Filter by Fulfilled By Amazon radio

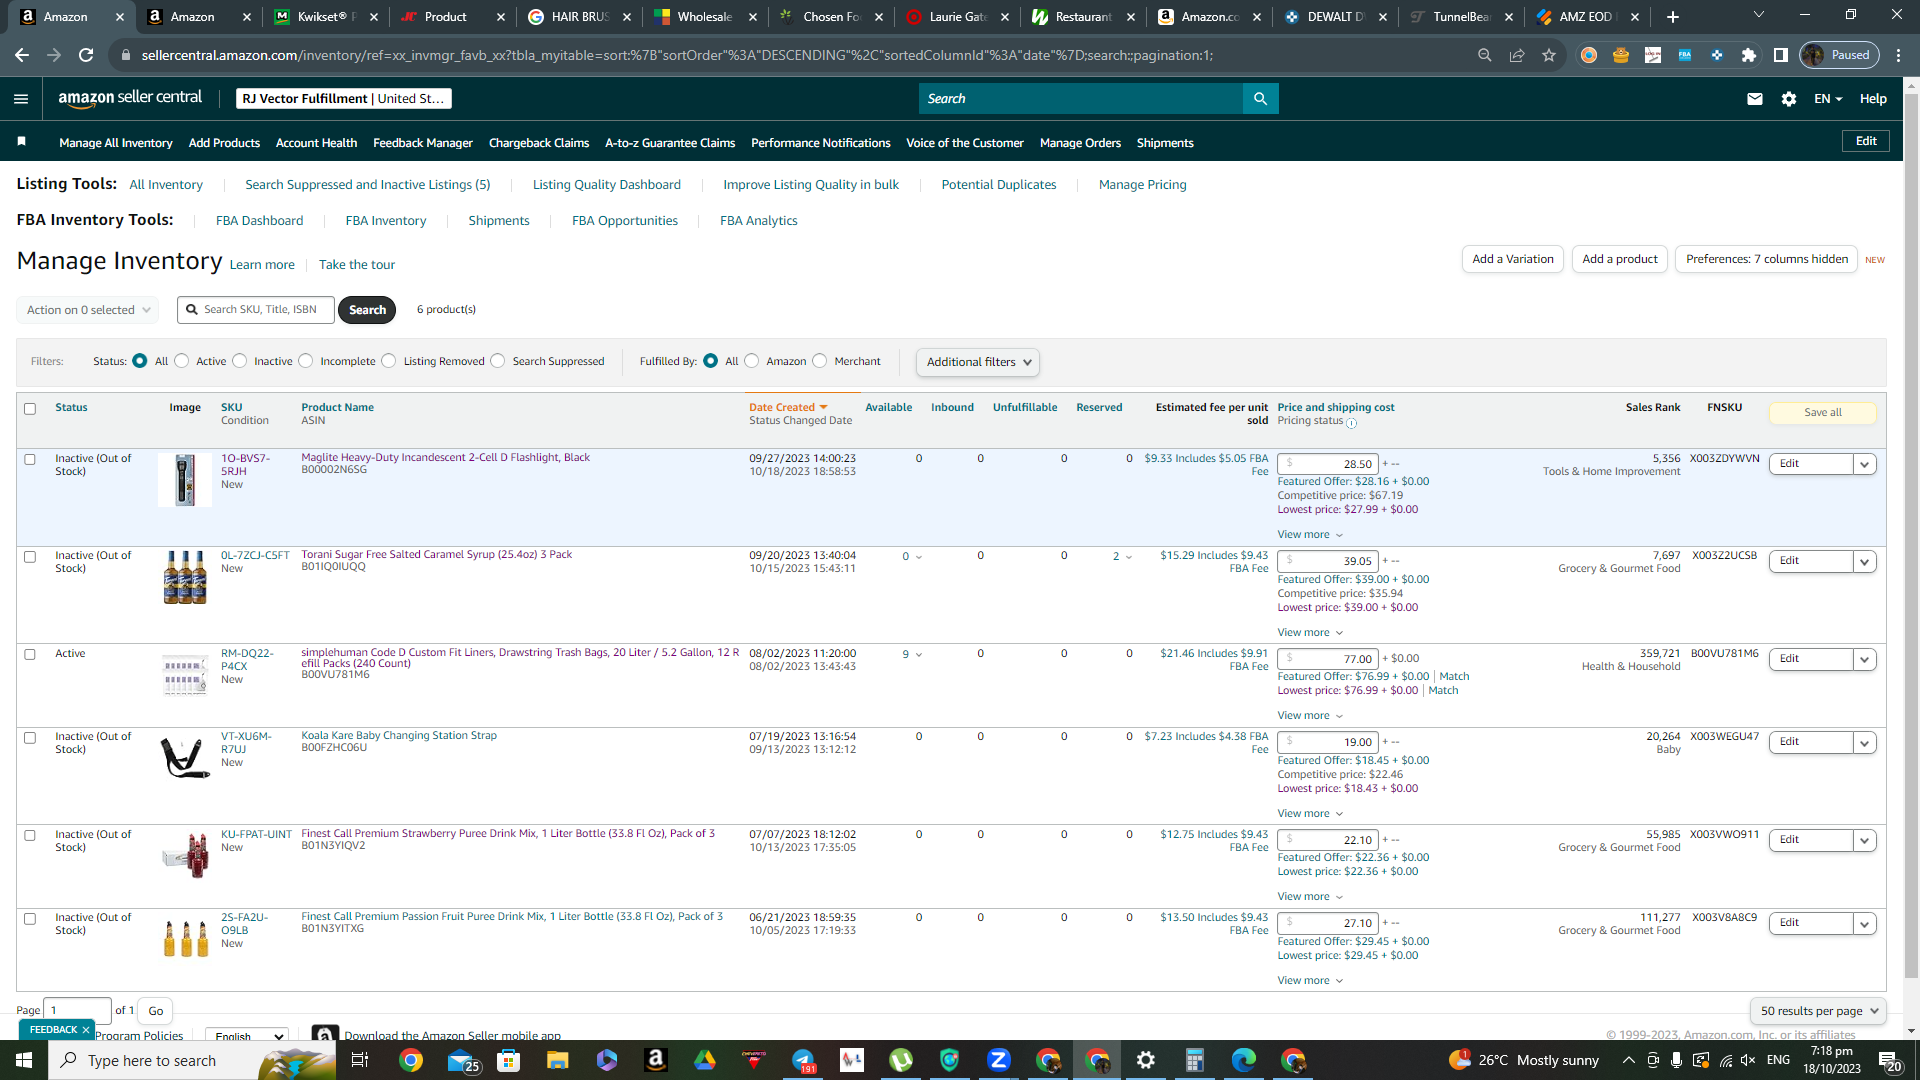coord(752,361)
